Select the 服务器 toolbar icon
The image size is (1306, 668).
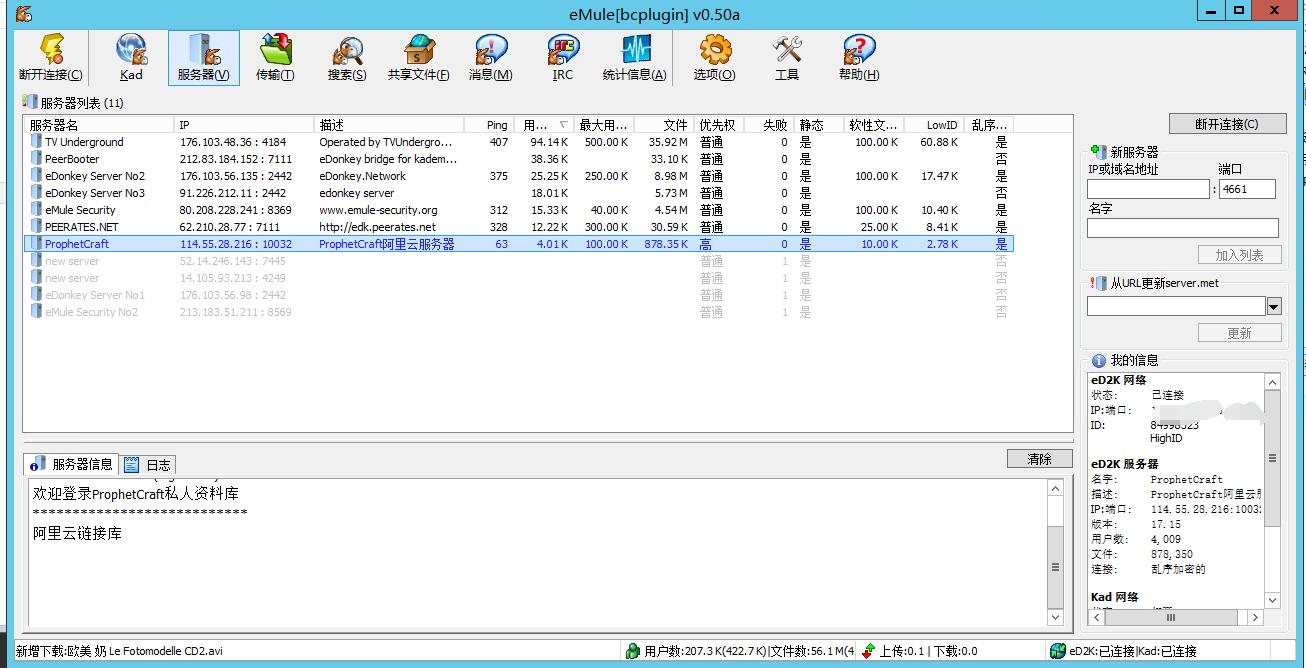(x=203, y=57)
